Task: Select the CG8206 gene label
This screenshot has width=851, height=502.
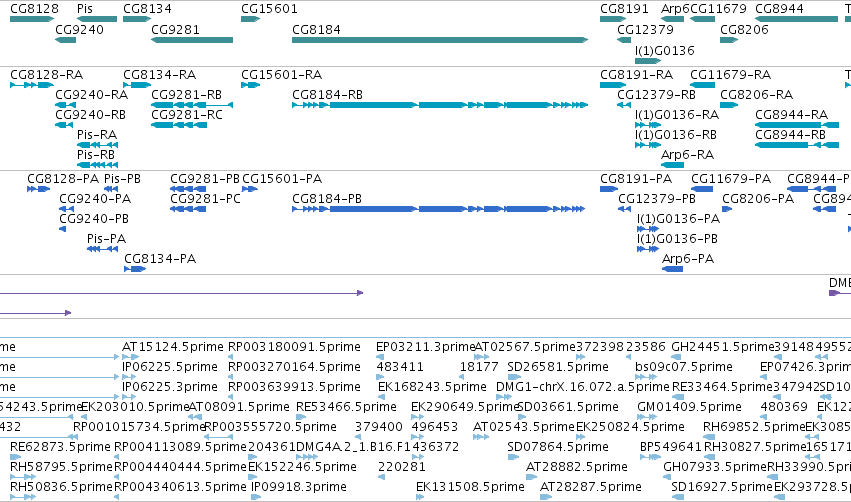Action: click(x=744, y=29)
